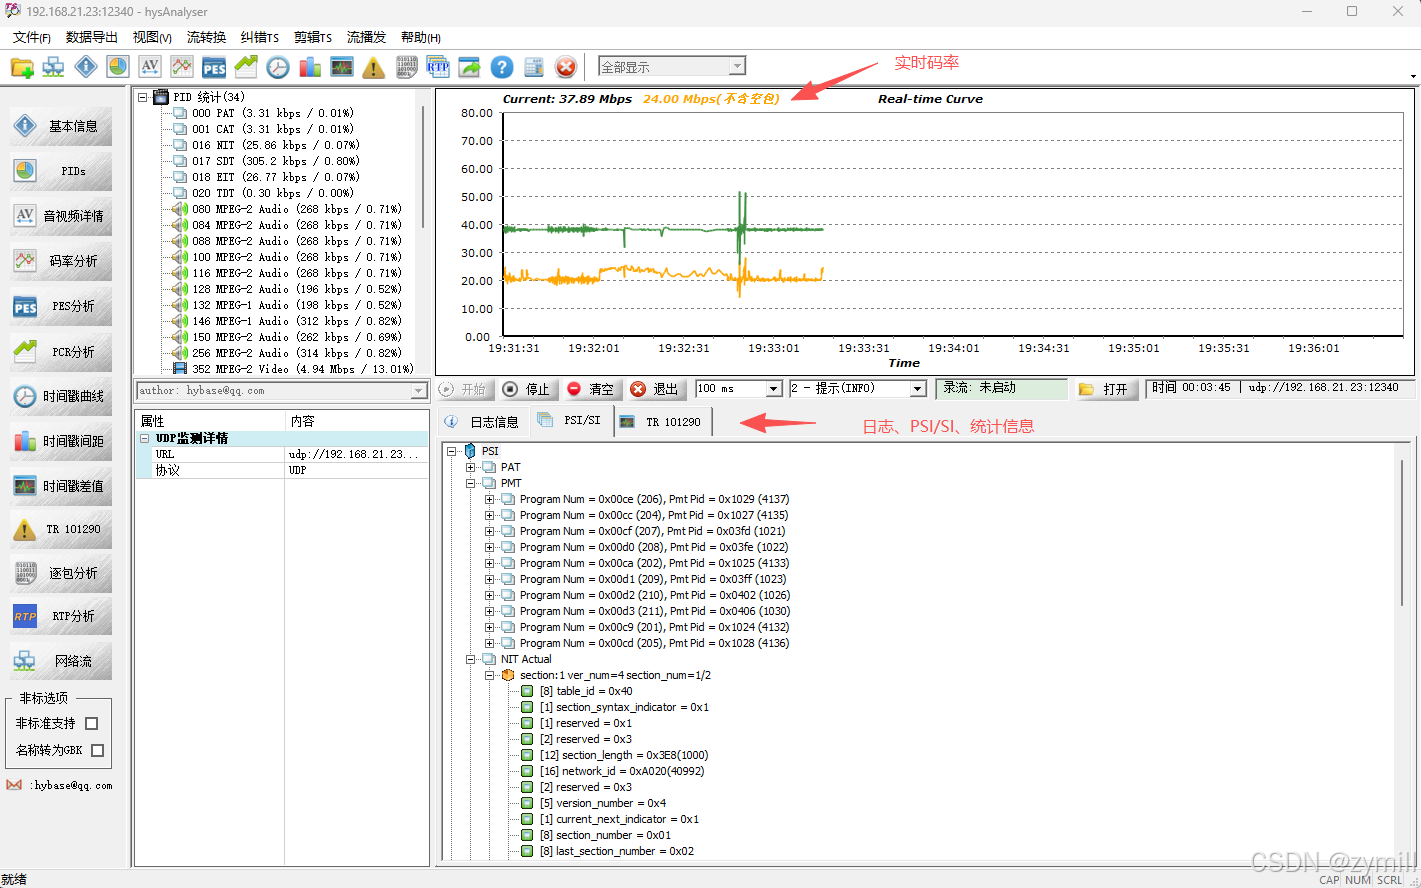1421x888 pixels.
Task: Open 时间戳曲线 in the sidebar
Action: (x=61, y=396)
